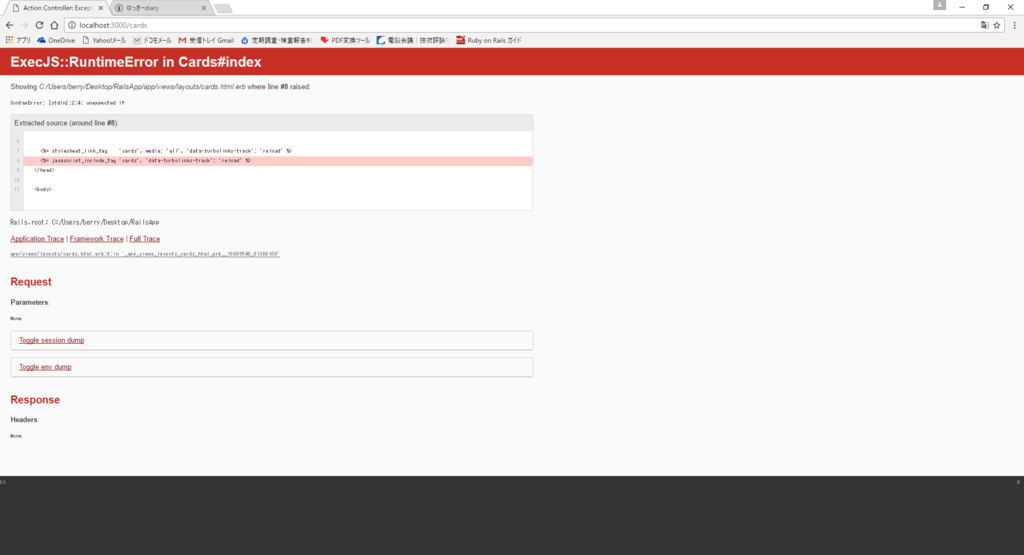Bookmark this page with the star
The width and height of the screenshot is (1024, 555).
click(x=997, y=25)
